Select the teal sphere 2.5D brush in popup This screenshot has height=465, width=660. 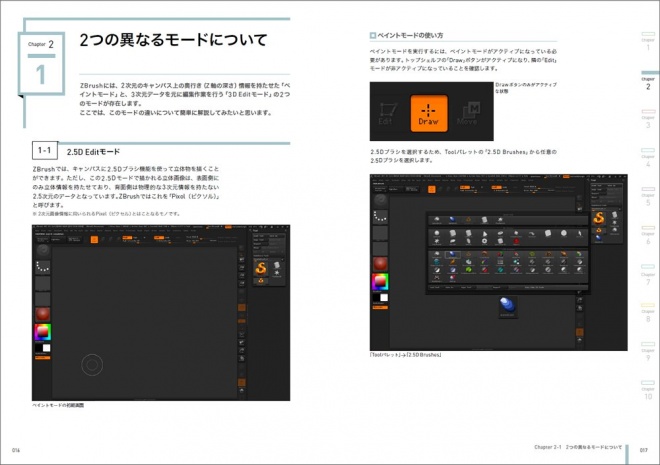click(436, 262)
